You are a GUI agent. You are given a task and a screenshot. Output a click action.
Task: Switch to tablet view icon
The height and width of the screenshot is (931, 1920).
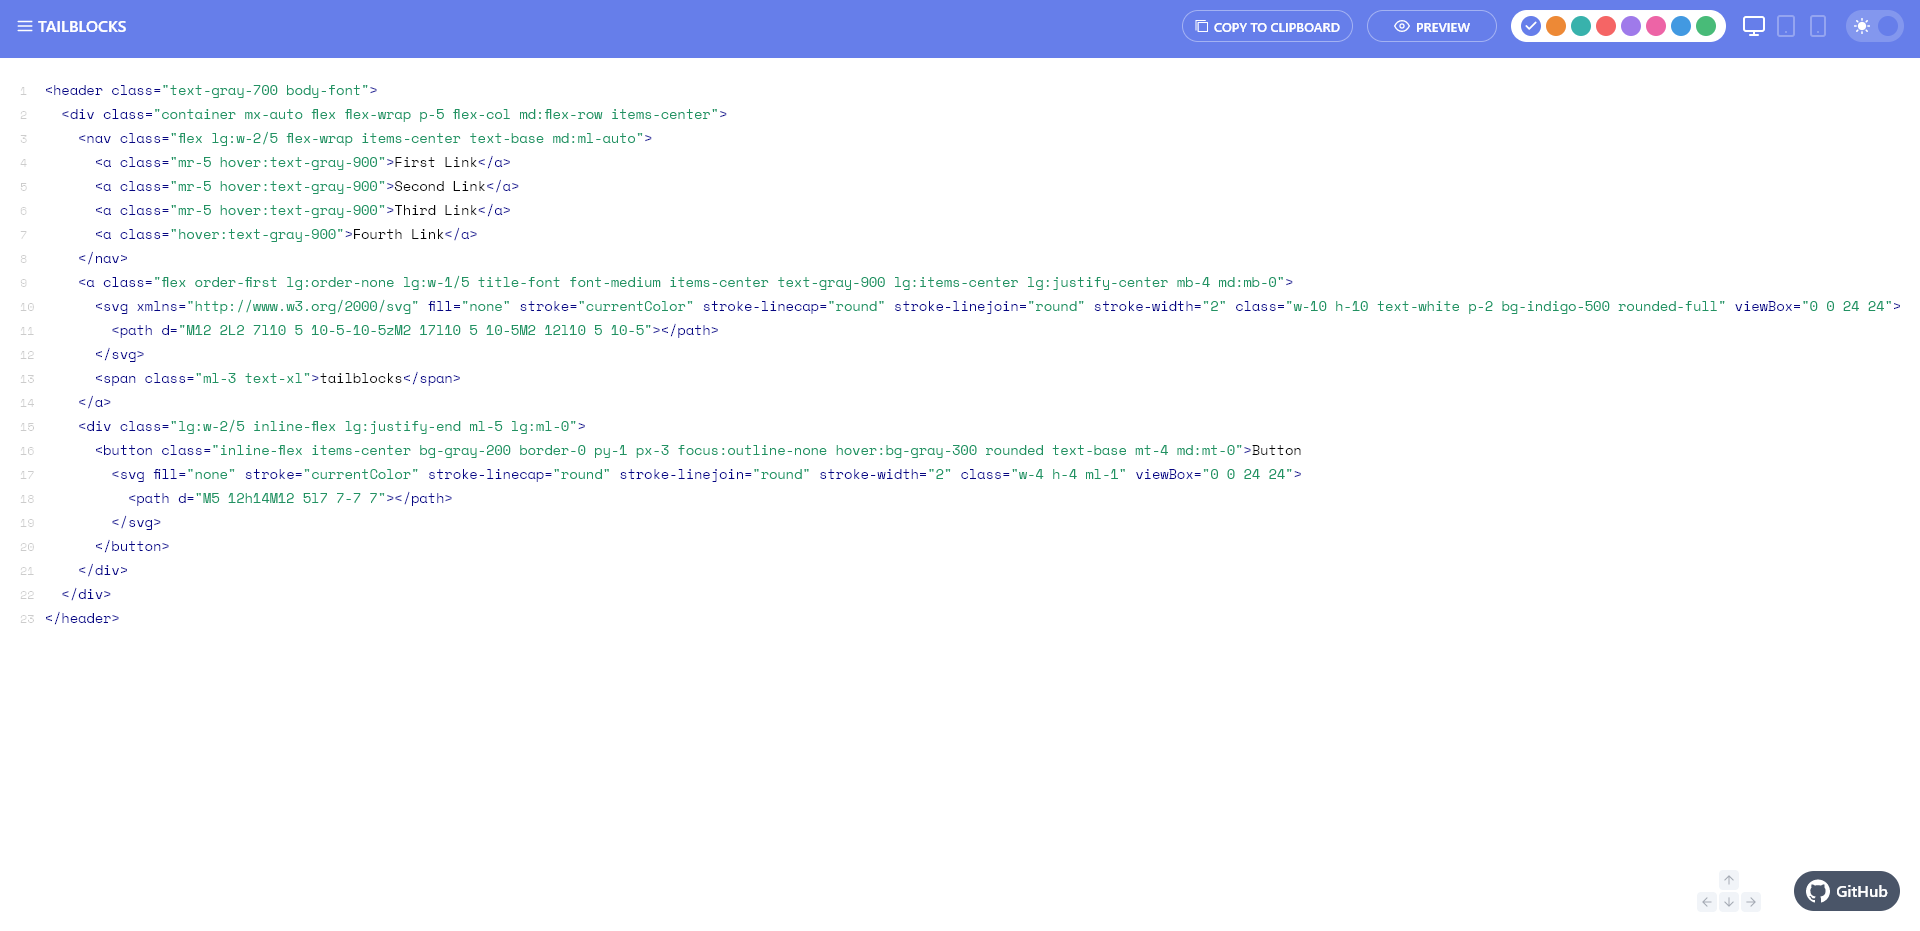1786,26
